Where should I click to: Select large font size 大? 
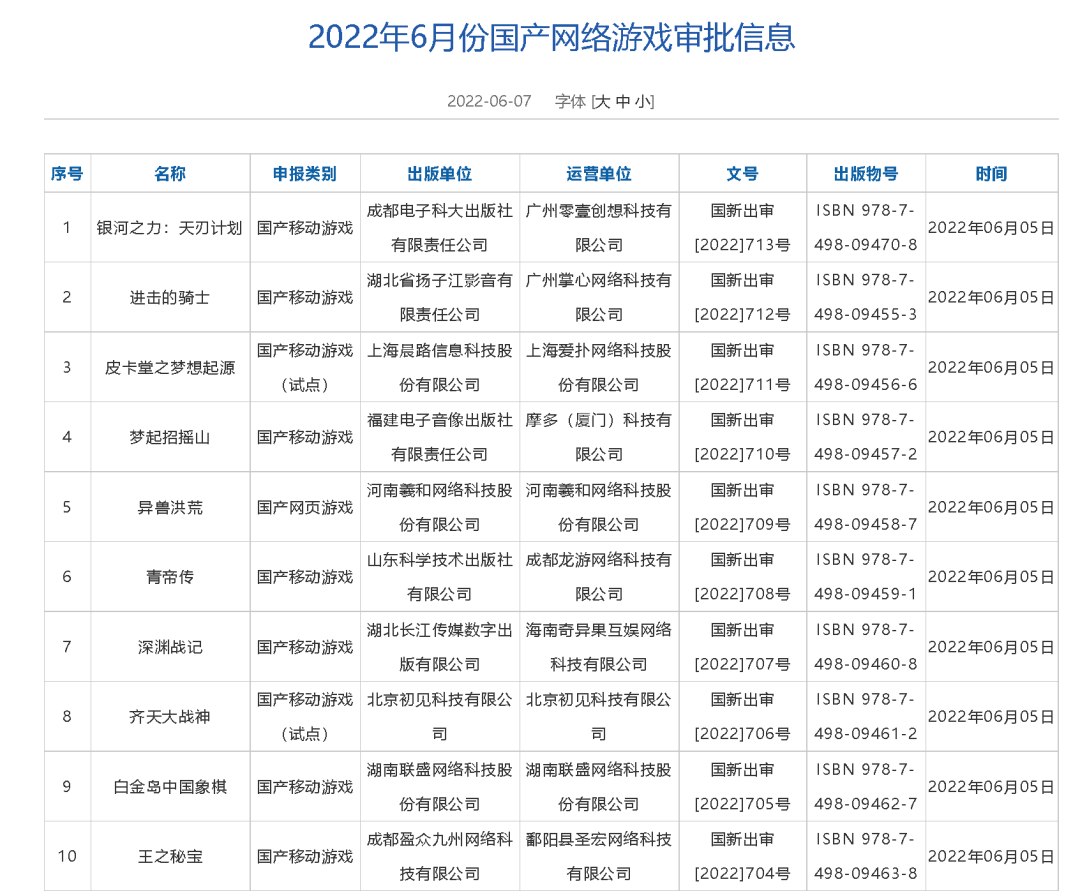coord(601,102)
